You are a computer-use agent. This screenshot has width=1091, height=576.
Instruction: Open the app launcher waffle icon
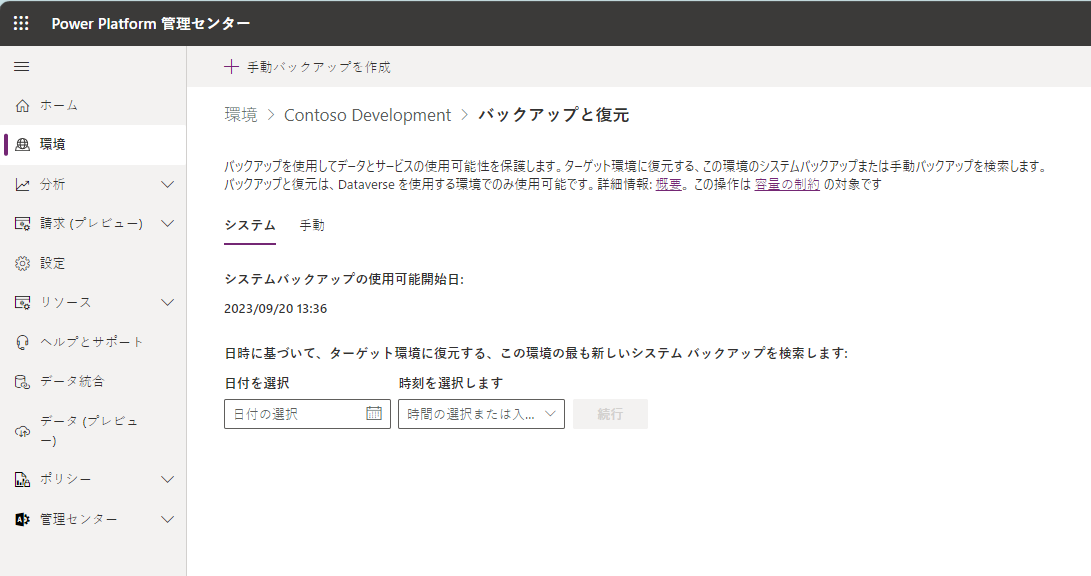pyautogui.click(x=20, y=23)
